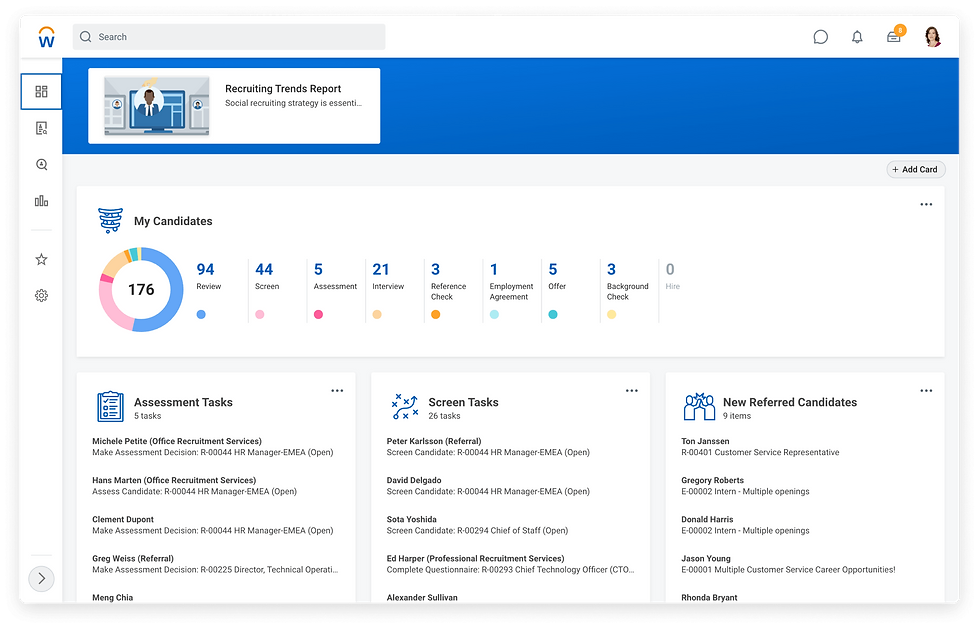This screenshot has height=629, width=980.
Task: Open the chat messages icon
Action: pos(820,36)
